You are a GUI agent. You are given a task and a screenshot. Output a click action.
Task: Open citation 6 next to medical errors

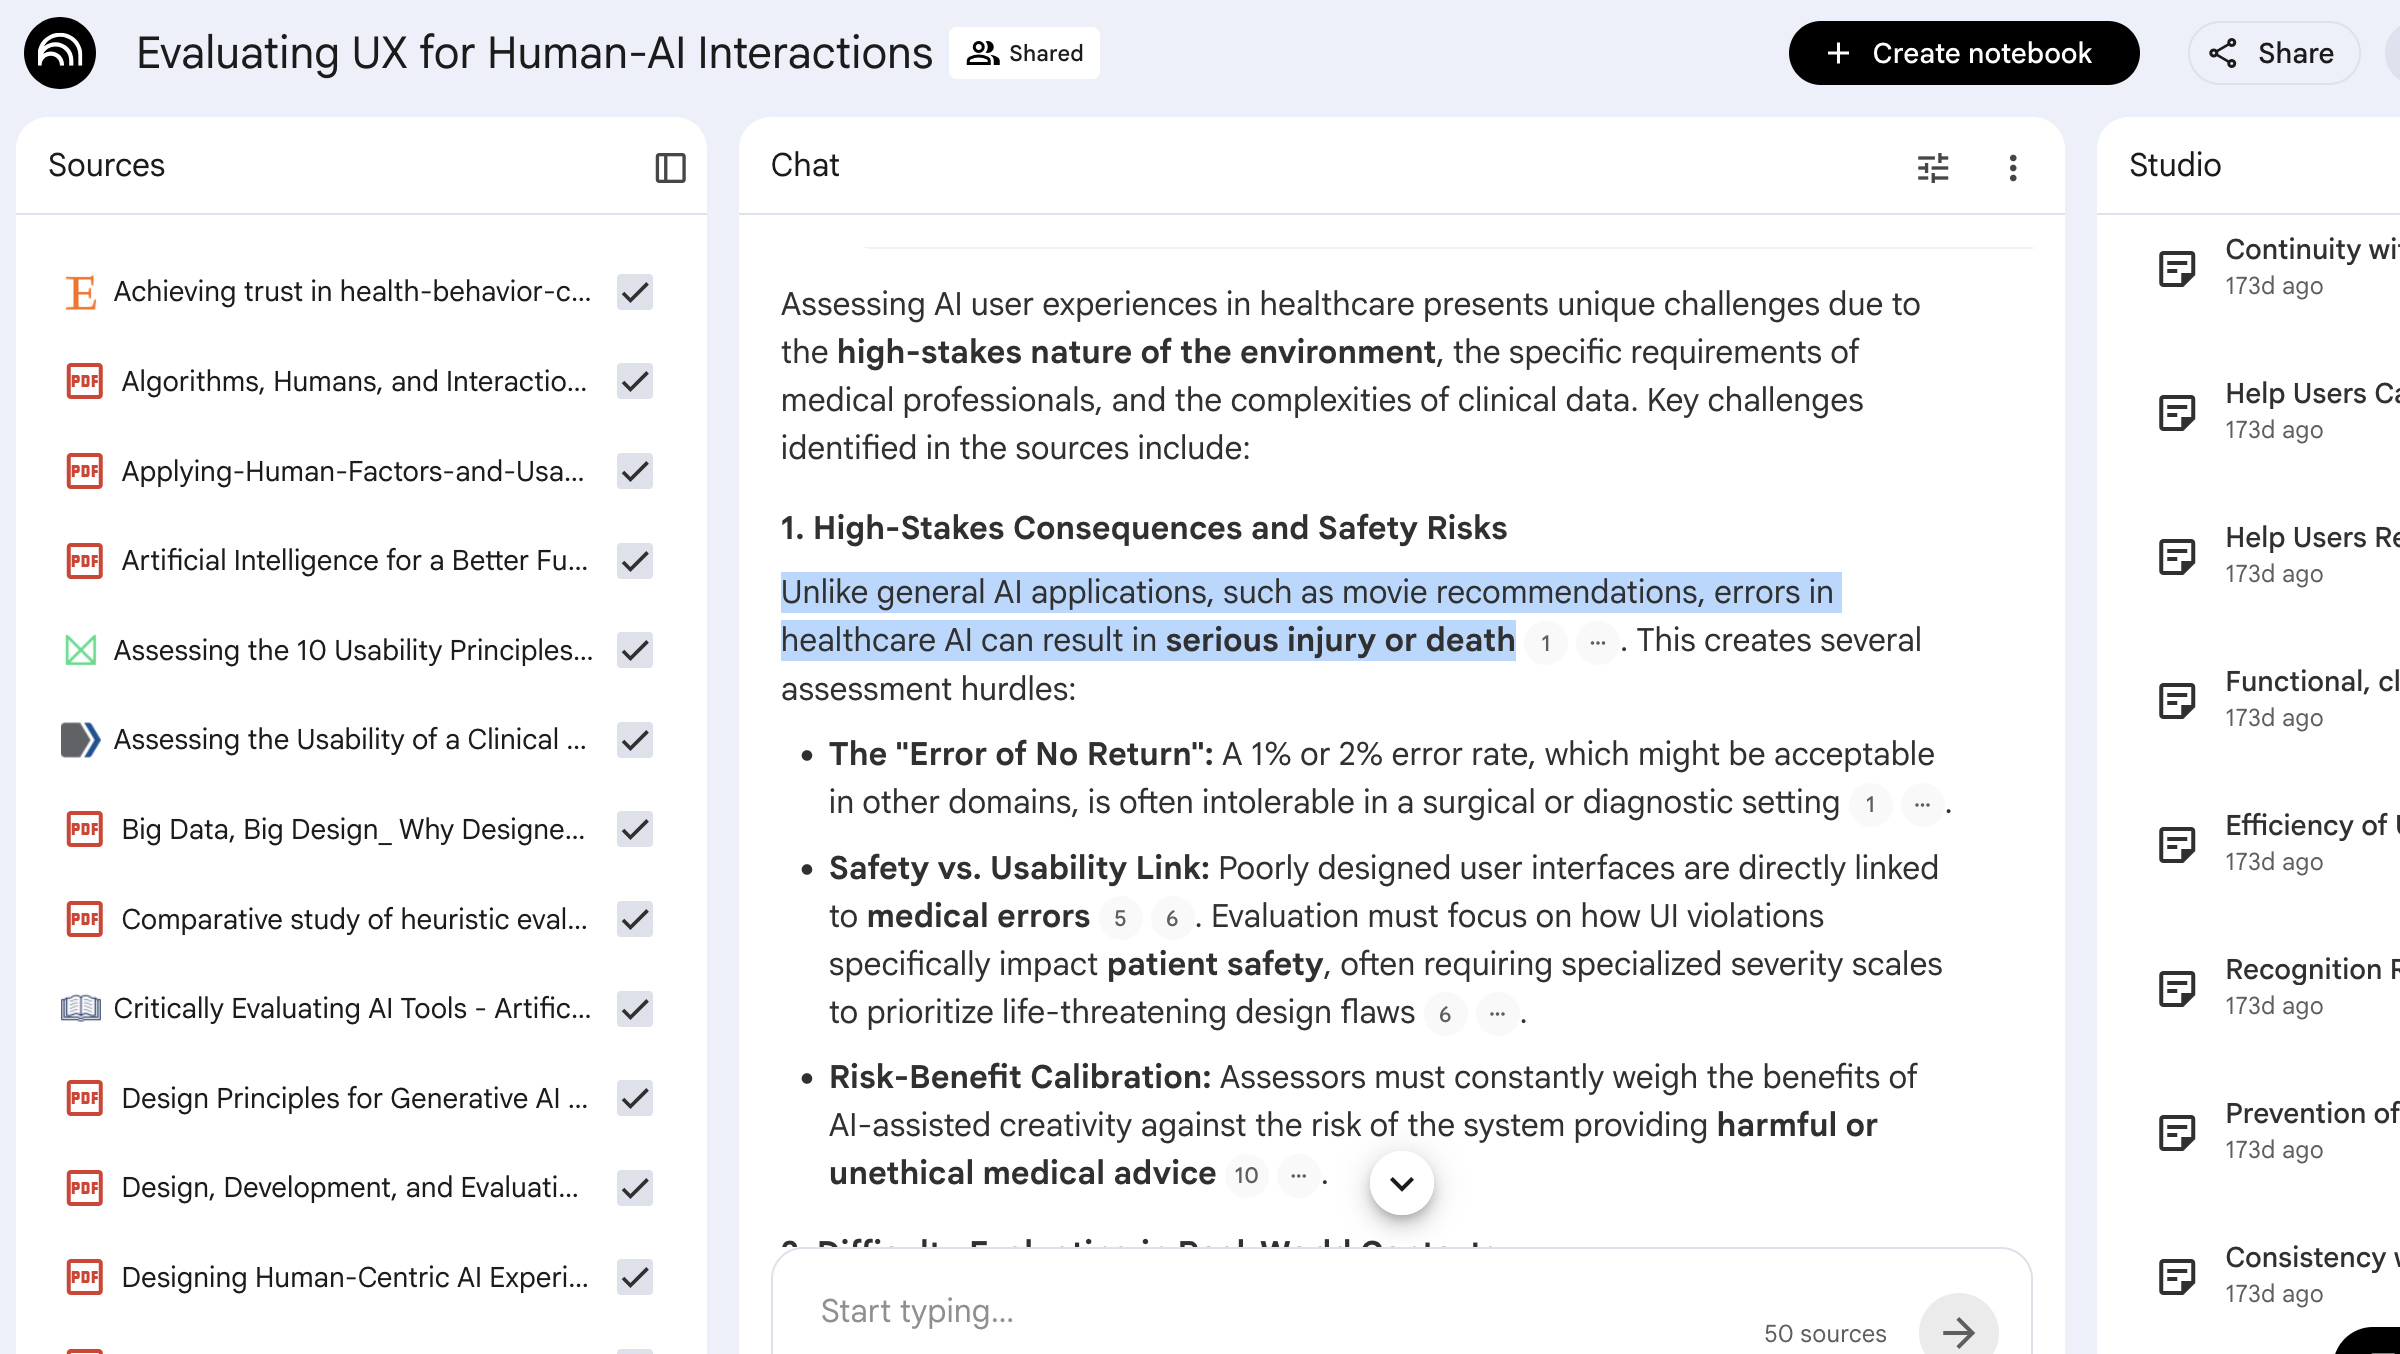[x=1172, y=919]
